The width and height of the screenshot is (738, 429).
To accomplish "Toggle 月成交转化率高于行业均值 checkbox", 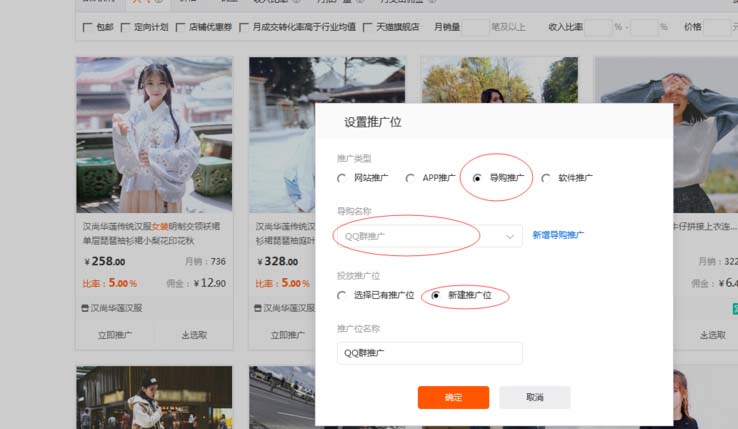I will click(244, 27).
